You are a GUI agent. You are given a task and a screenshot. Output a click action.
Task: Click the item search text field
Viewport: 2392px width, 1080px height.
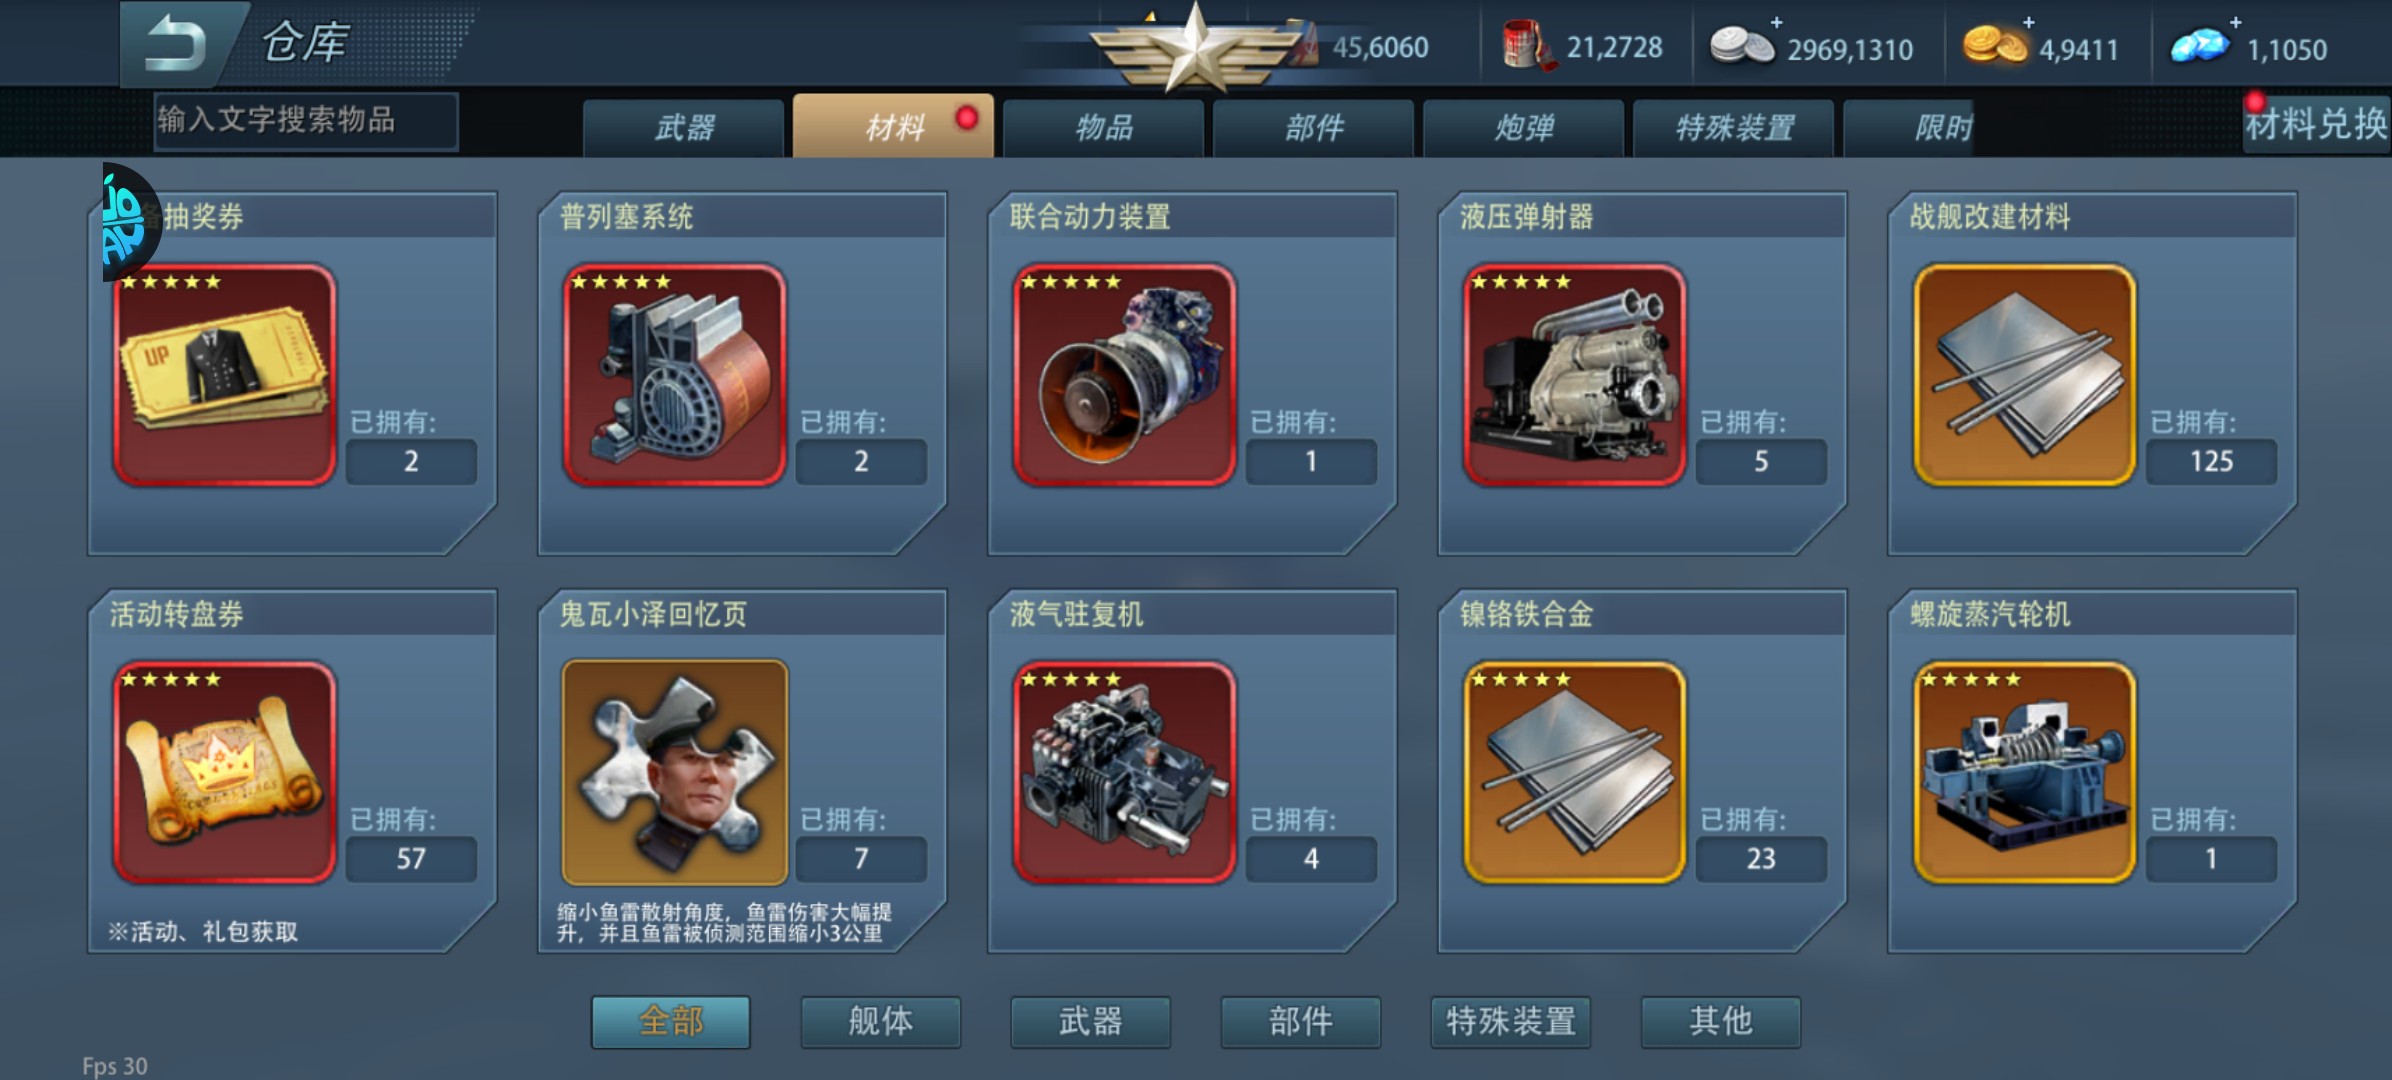[x=306, y=121]
